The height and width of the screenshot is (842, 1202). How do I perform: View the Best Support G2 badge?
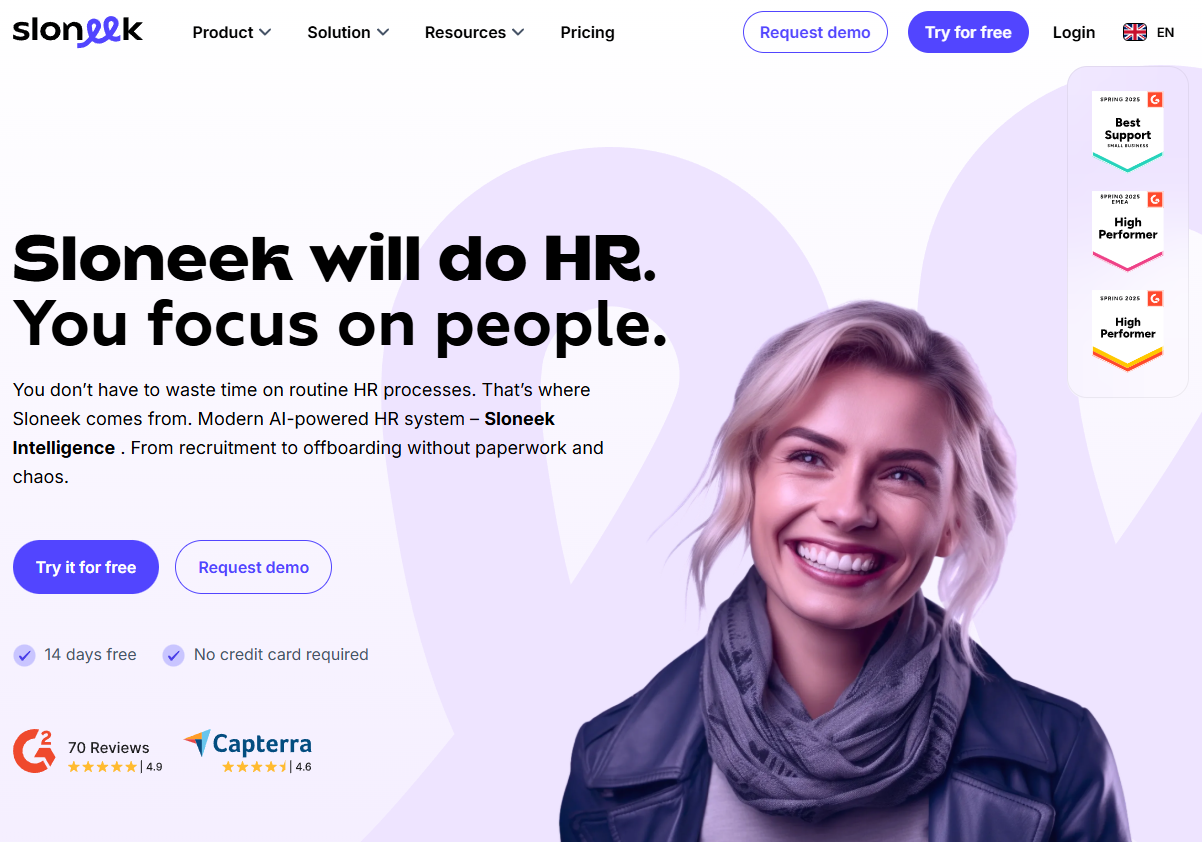click(x=1127, y=131)
